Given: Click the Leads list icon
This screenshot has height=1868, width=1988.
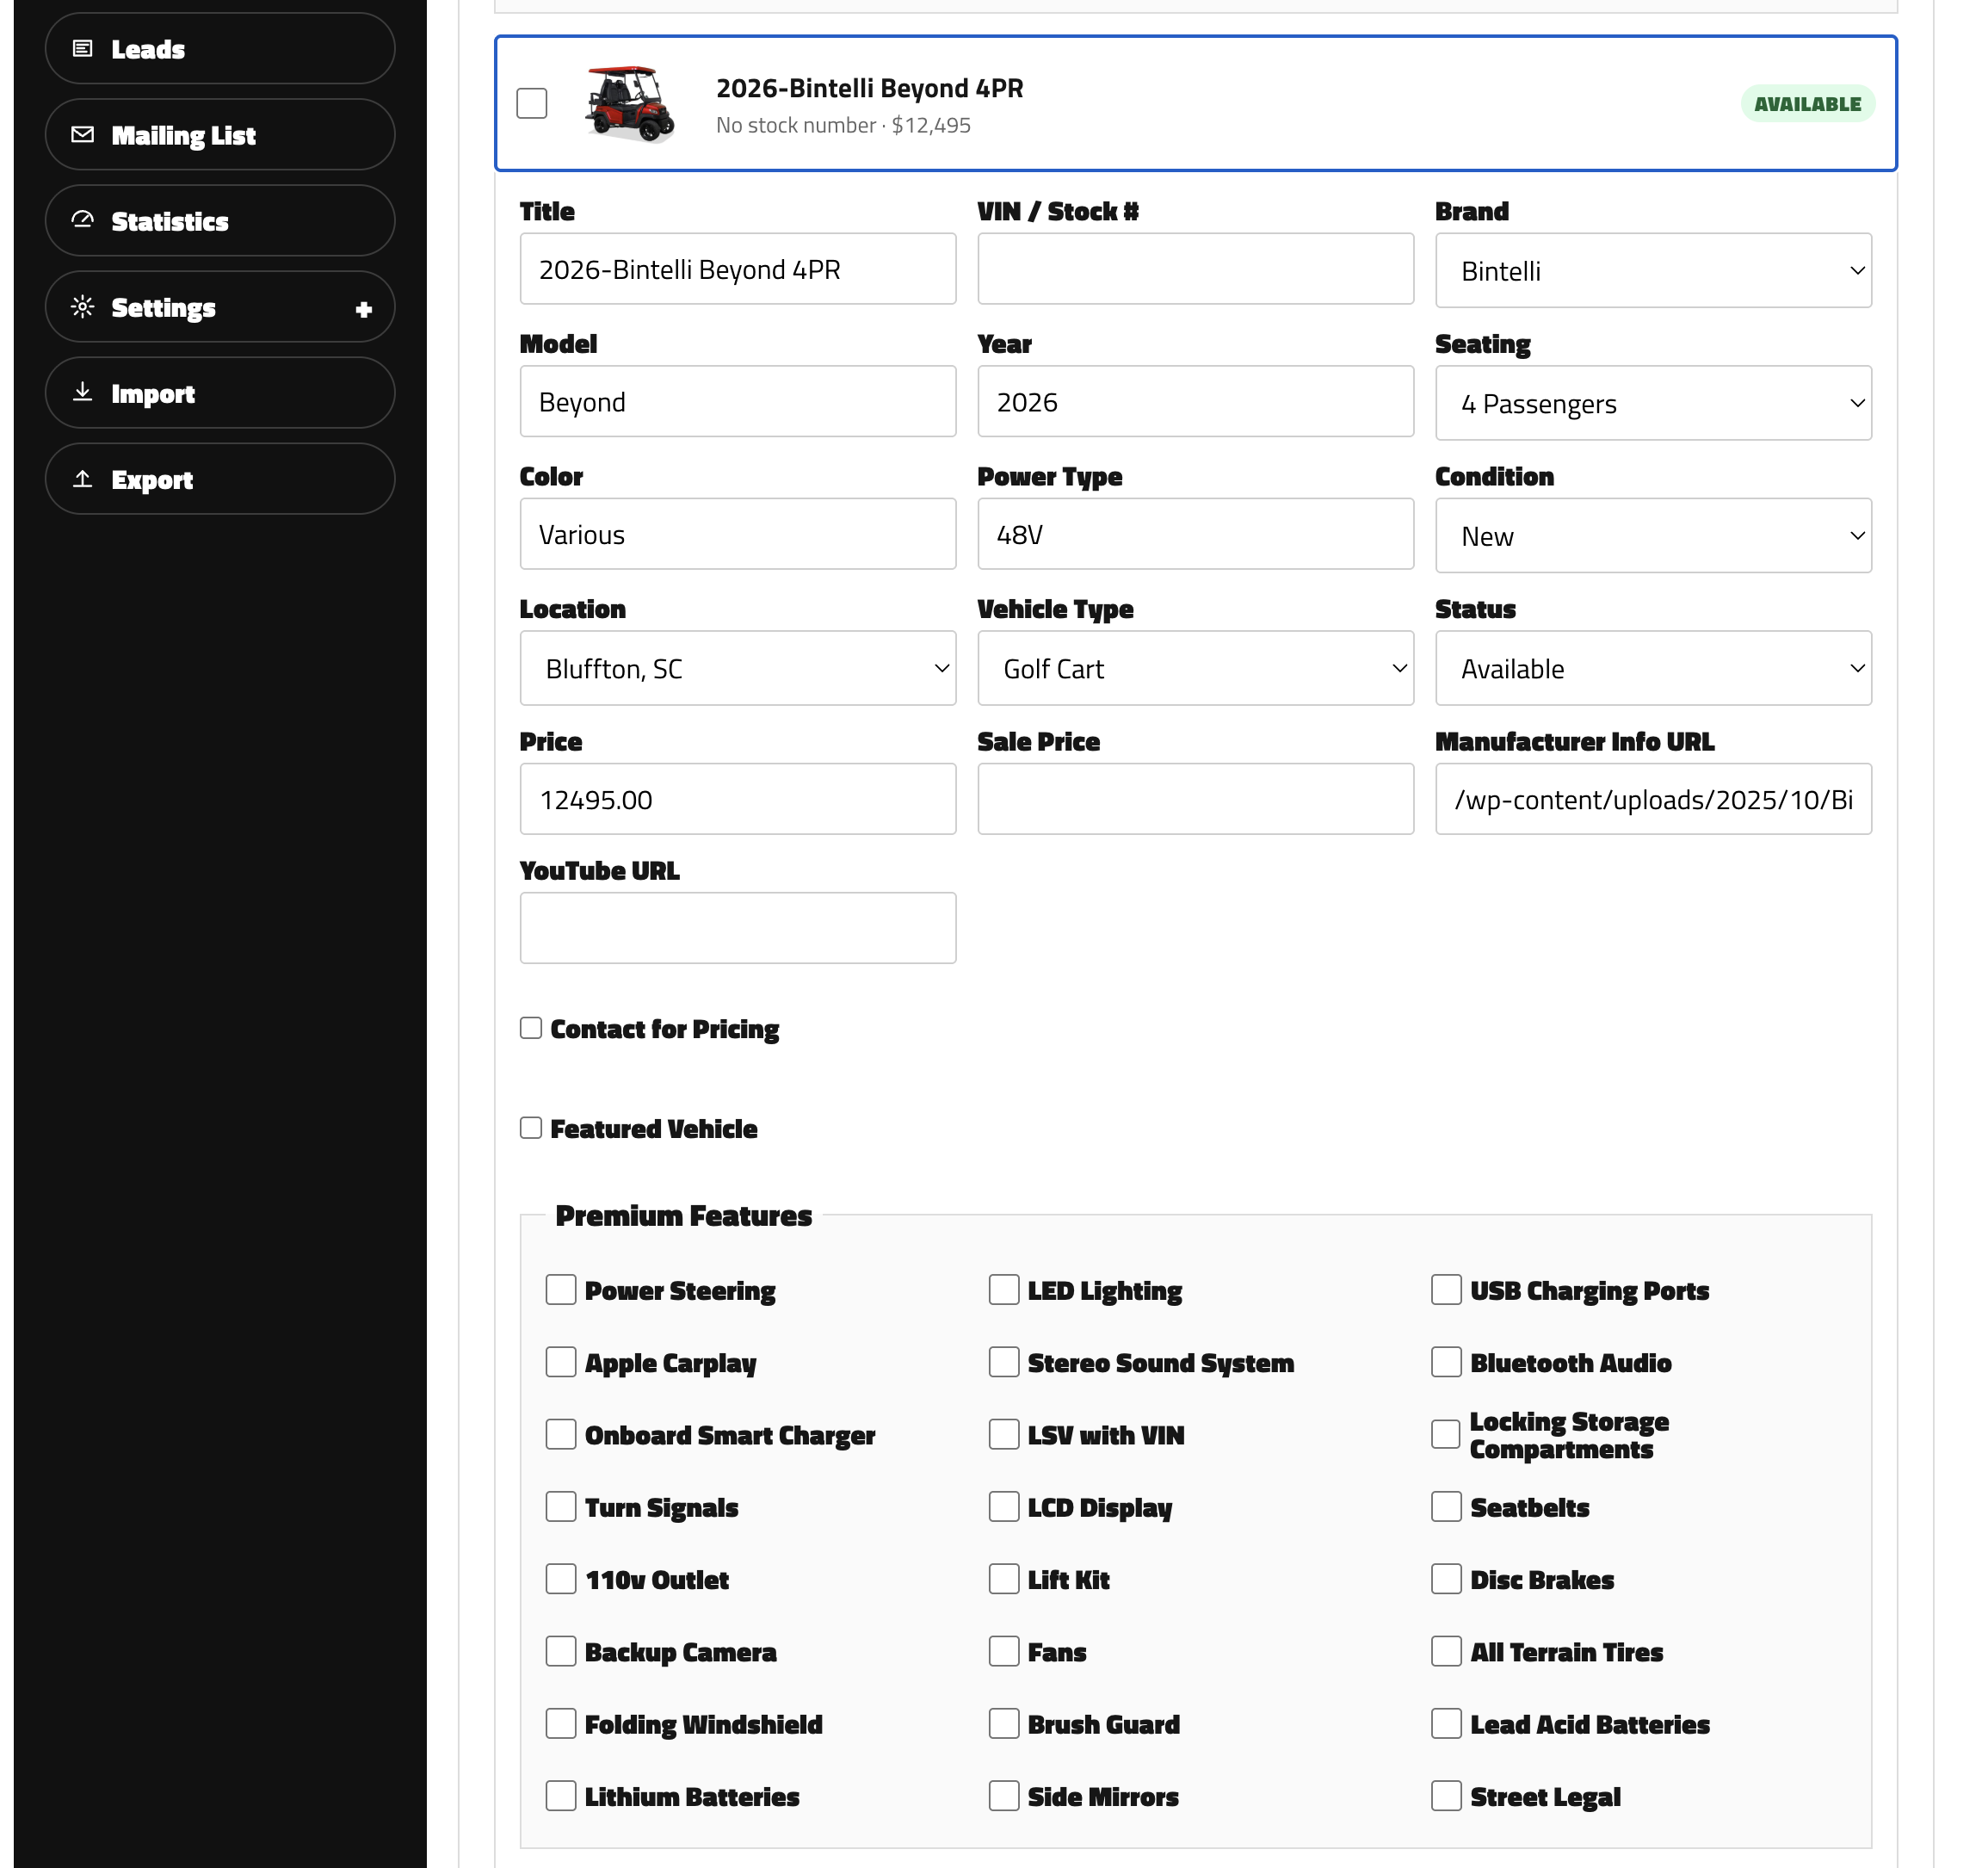Looking at the screenshot, I should tap(83, 48).
